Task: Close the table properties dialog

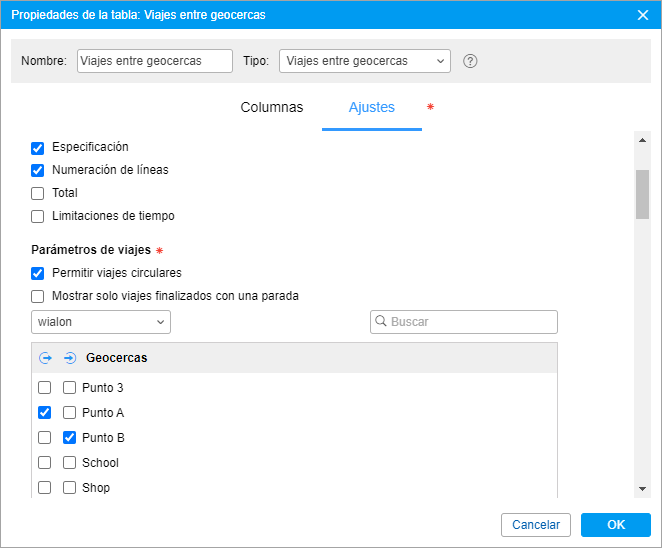Action: [x=643, y=15]
